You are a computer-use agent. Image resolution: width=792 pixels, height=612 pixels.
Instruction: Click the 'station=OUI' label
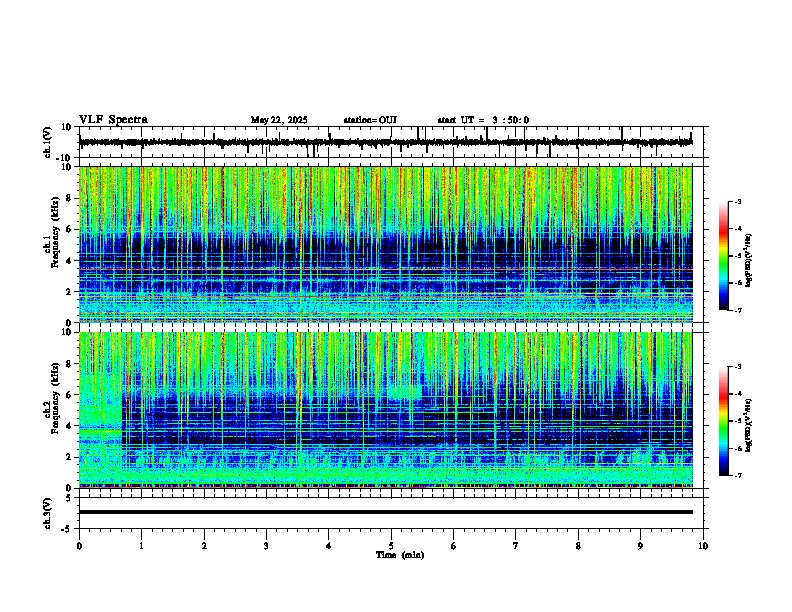370,120
